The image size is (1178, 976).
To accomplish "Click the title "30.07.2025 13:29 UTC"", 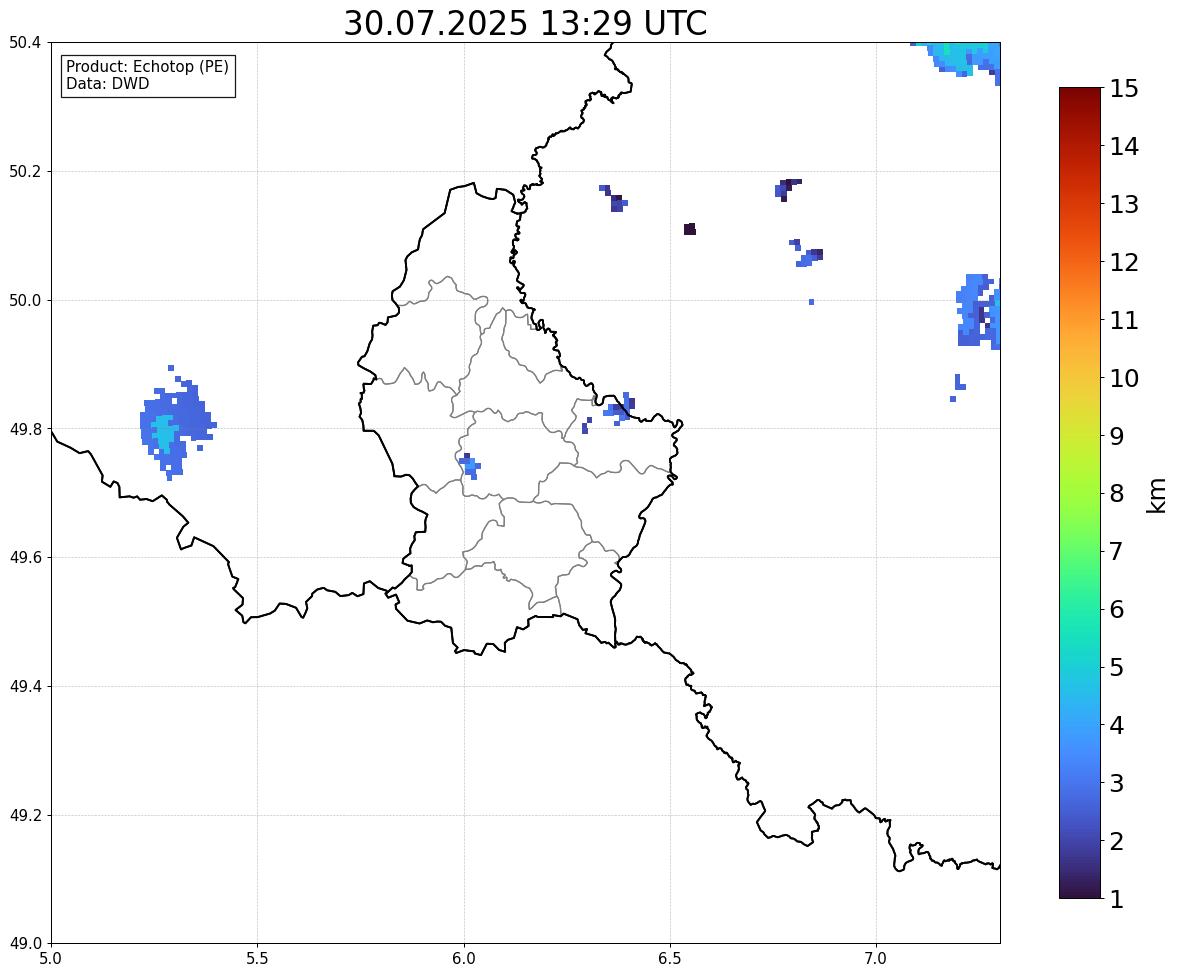I will (525, 23).
